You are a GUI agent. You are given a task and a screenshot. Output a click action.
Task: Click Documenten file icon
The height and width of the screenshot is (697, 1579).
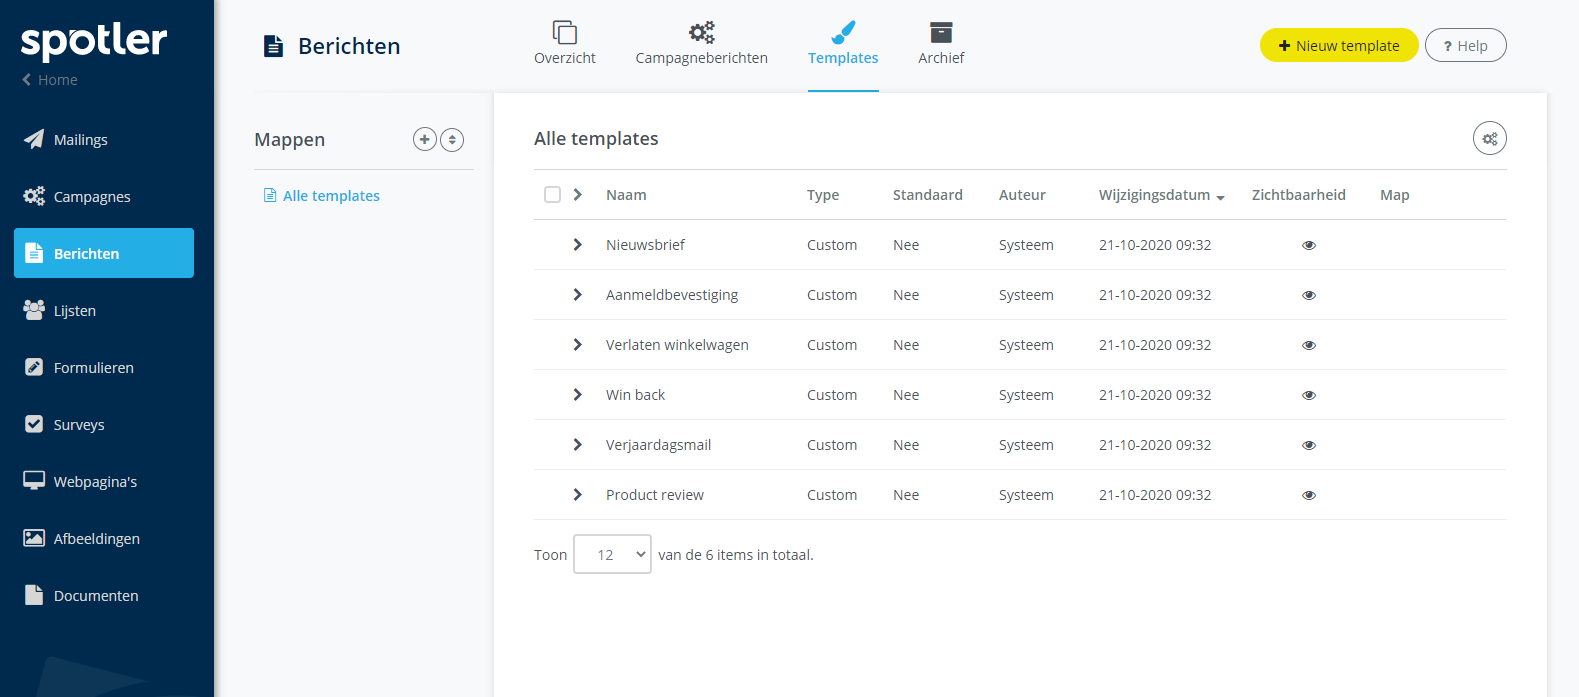tap(34, 595)
